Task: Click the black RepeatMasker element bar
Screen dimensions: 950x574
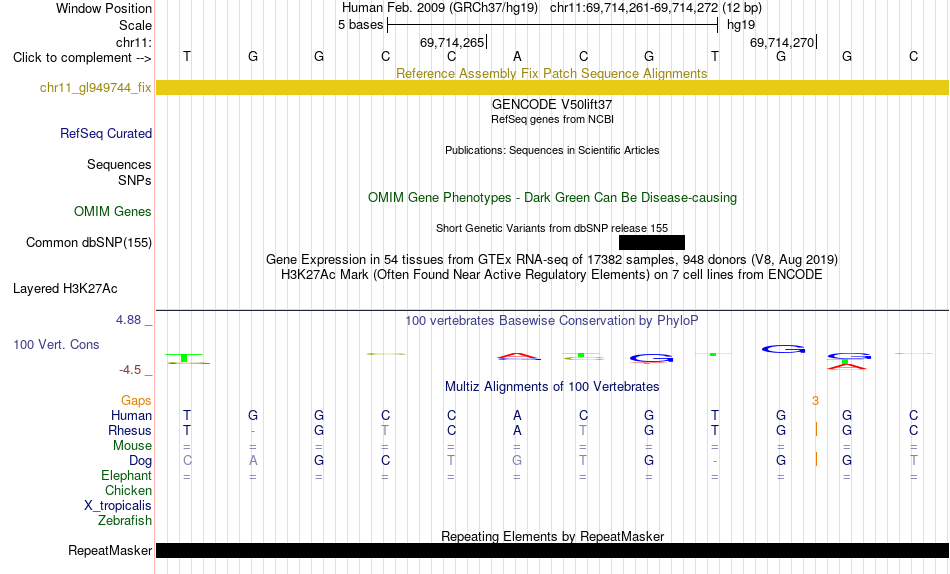Action: click(x=553, y=550)
